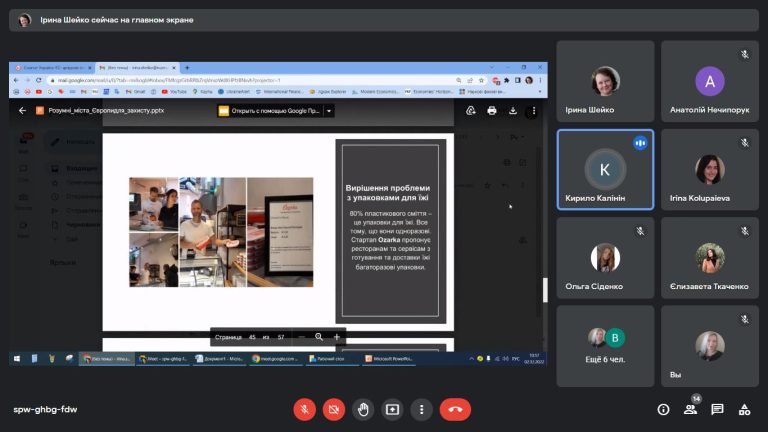This screenshot has height=432, width=768.
Task: Click the muted mic icon on Єлизавета Ткаченко tile
Action: tap(744, 231)
